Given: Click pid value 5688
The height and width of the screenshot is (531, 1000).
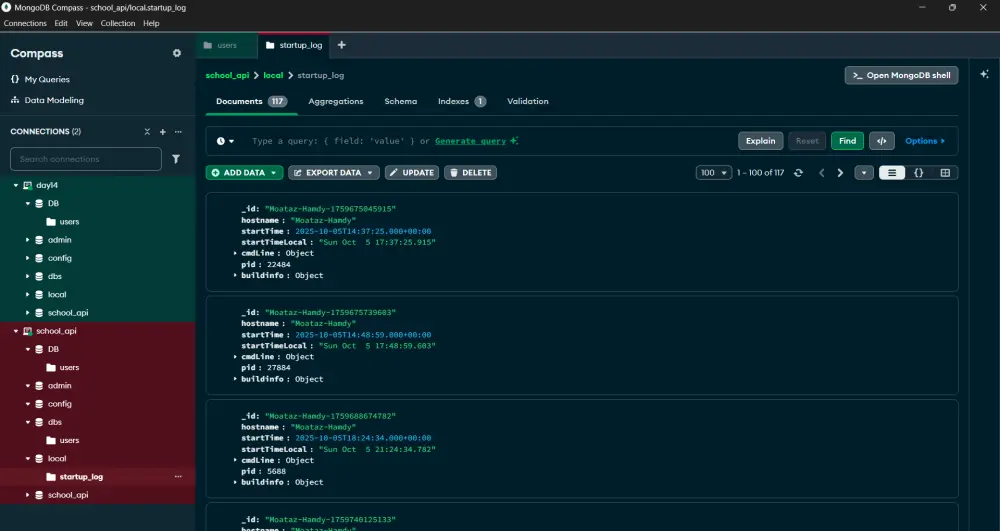Looking at the screenshot, I should [276, 471].
